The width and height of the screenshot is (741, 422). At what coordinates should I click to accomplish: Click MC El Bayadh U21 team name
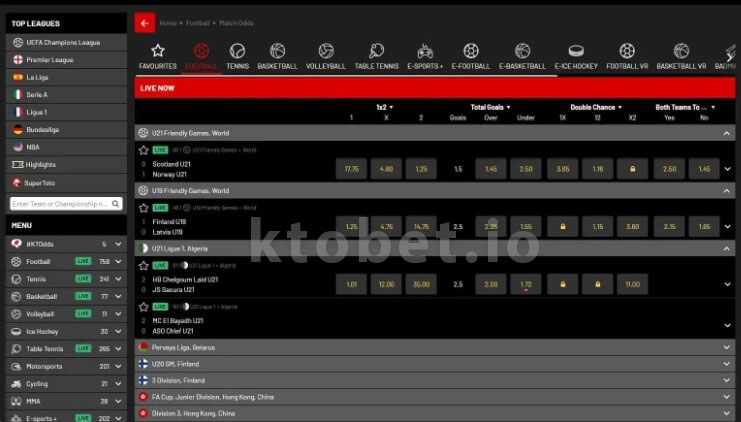tap(178, 320)
